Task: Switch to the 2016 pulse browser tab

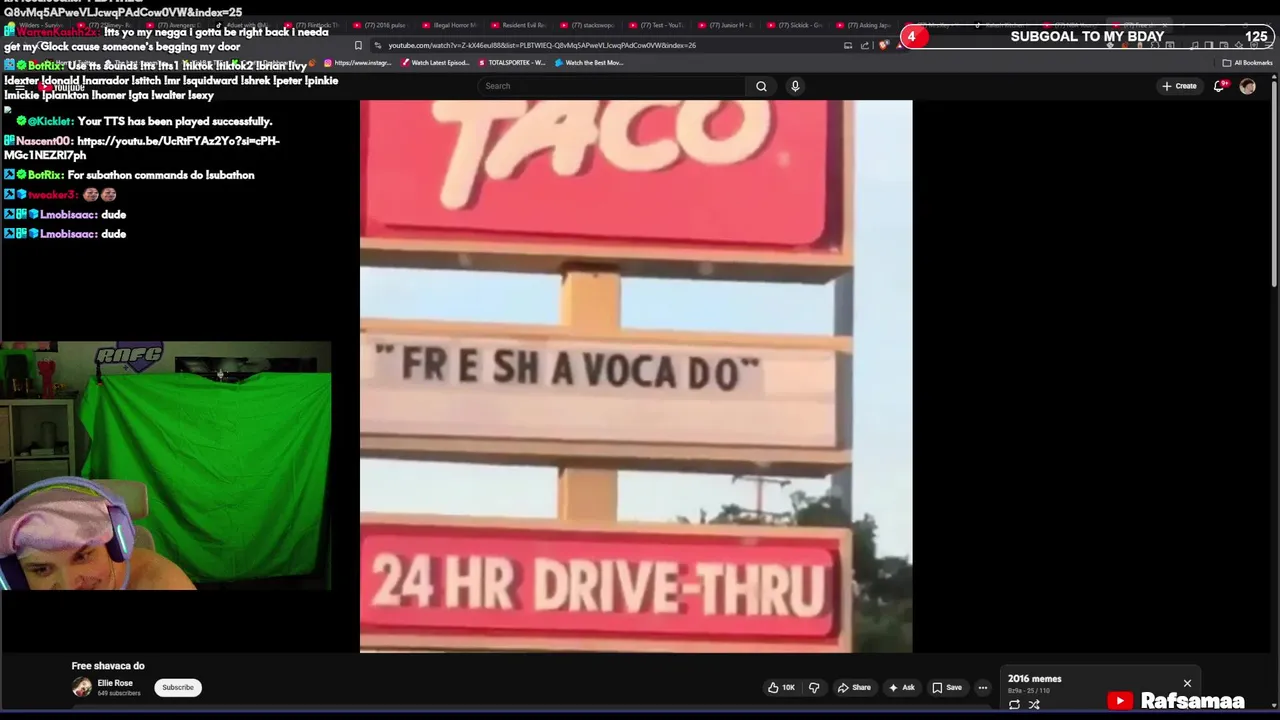Action: pos(381,25)
